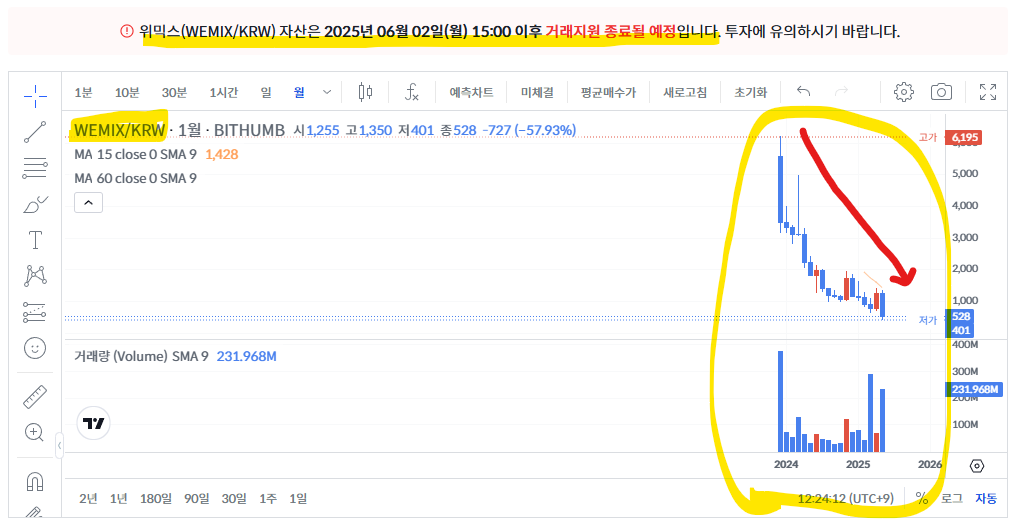The width and height of the screenshot is (1025, 526).
Task: Take a chart snapshot with camera
Action: [x=941, y=92]
